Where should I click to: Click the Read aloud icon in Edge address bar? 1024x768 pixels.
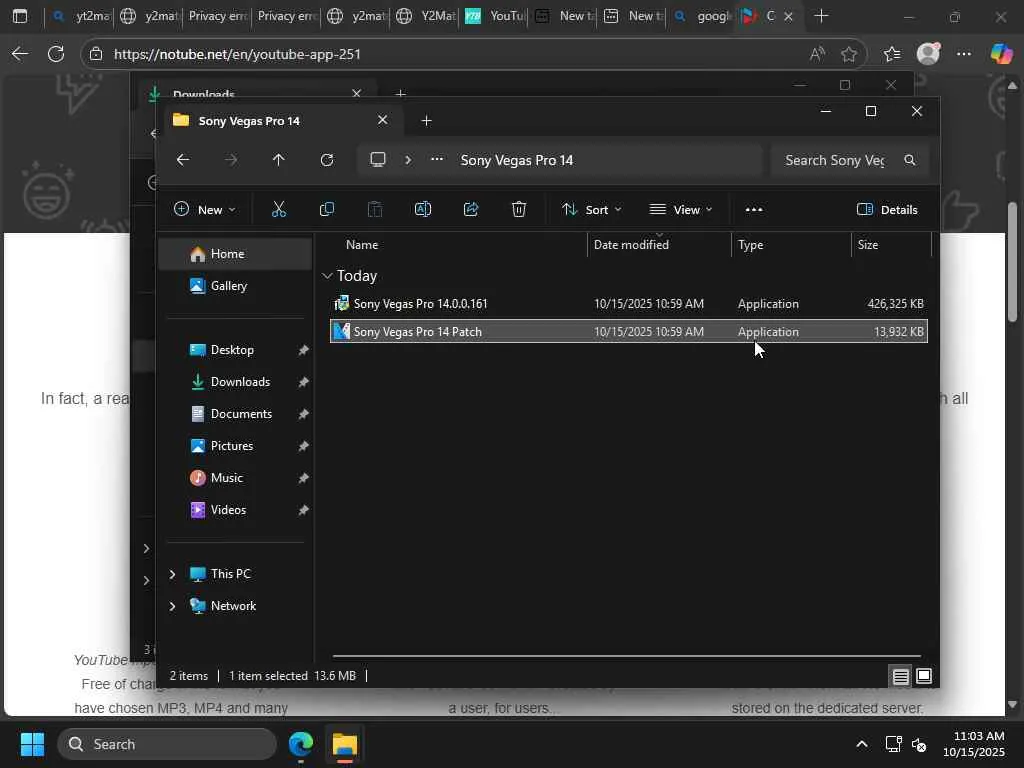click(817, 54)
